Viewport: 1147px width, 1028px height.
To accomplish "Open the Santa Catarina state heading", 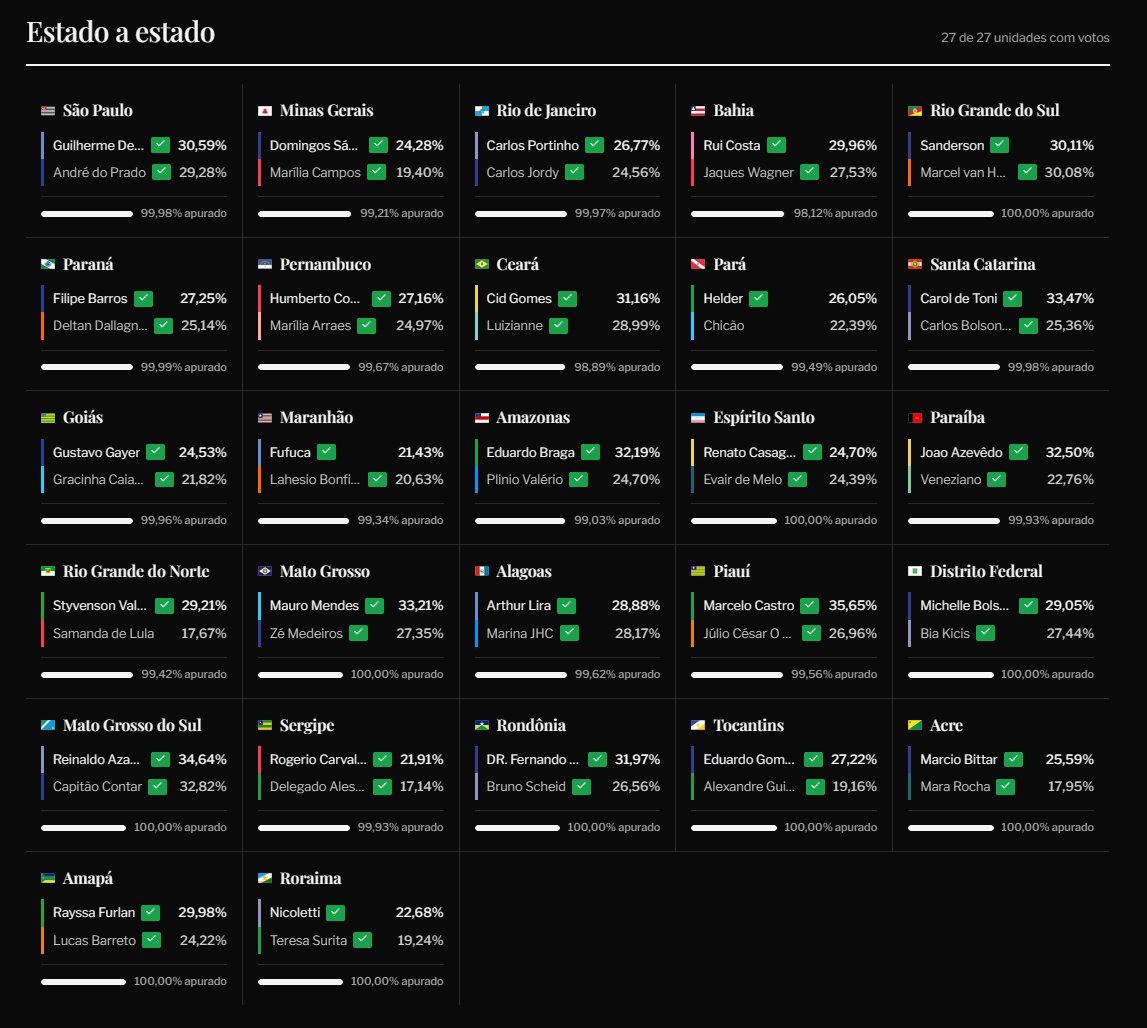I will [x=982, y=264].
